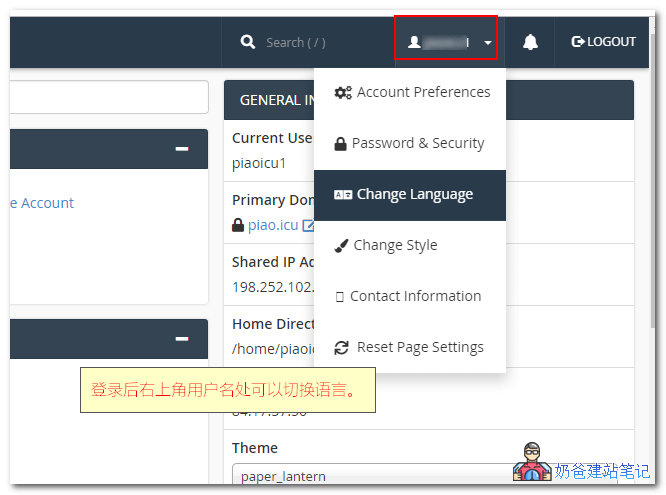Edit primary domain via pencil icon

pos(308,225)
